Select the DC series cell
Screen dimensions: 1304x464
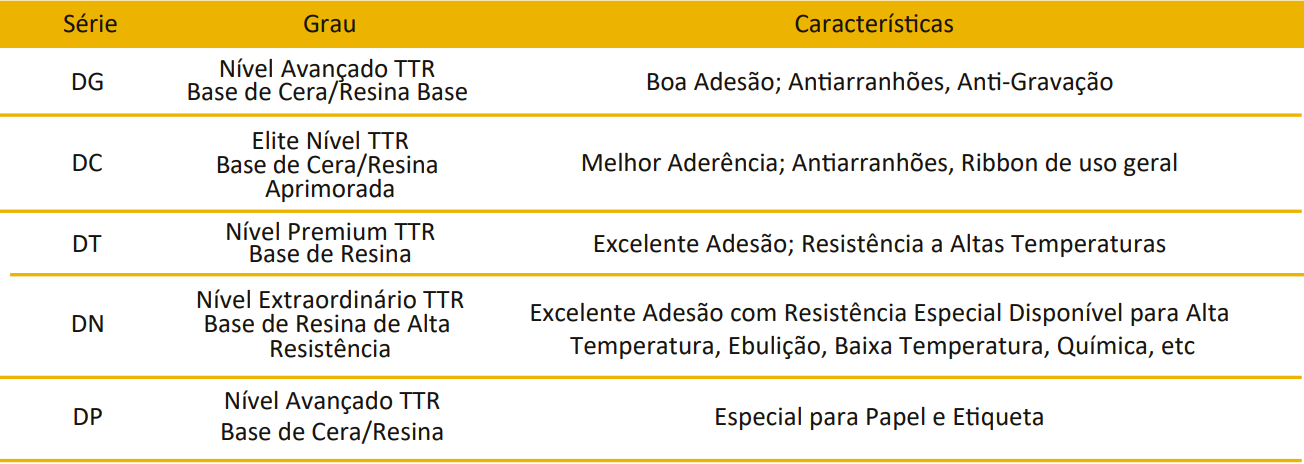pos(88,163)
